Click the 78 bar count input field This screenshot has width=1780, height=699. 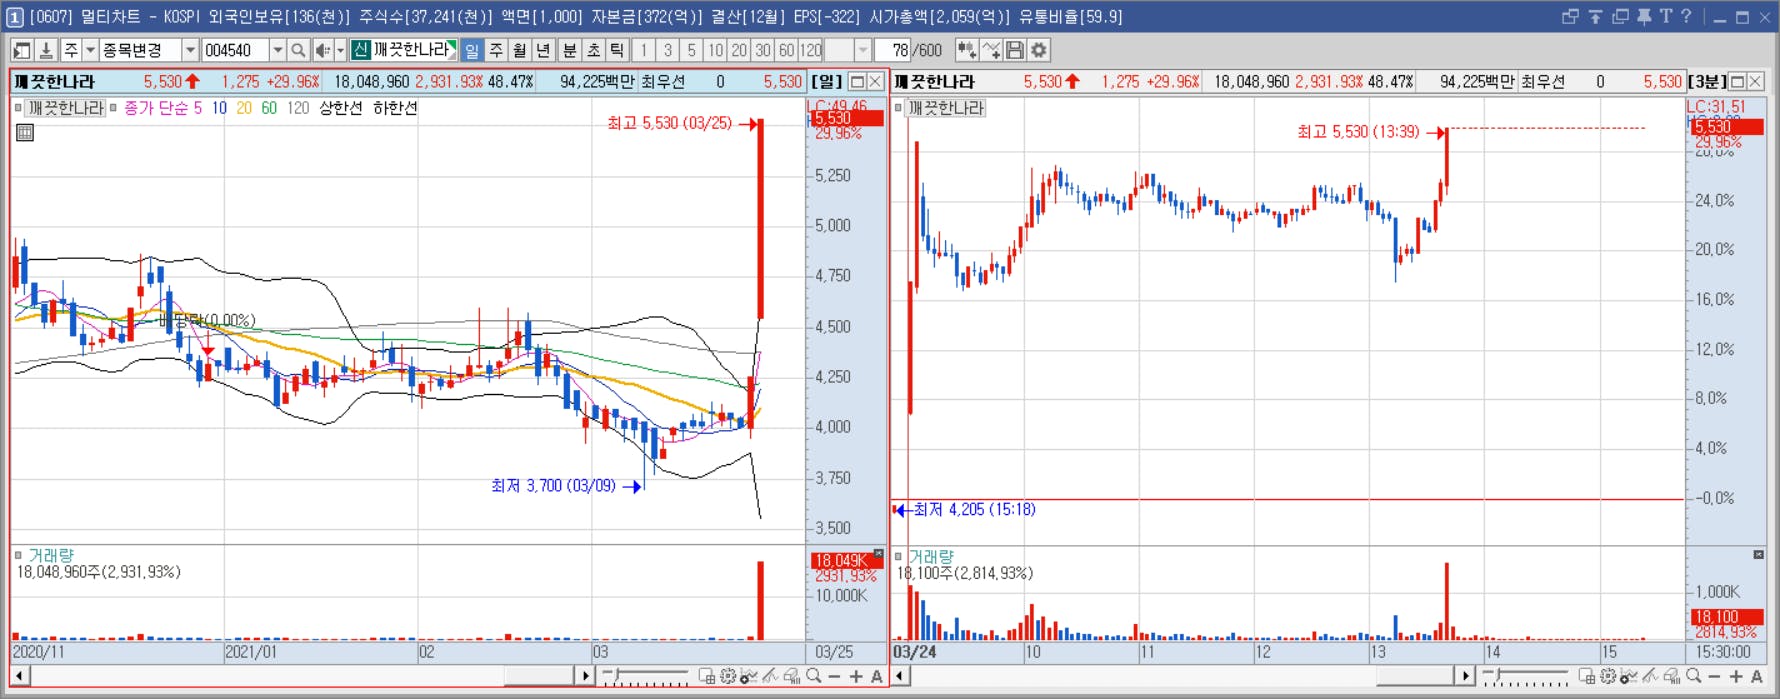(x=893, y=50)
